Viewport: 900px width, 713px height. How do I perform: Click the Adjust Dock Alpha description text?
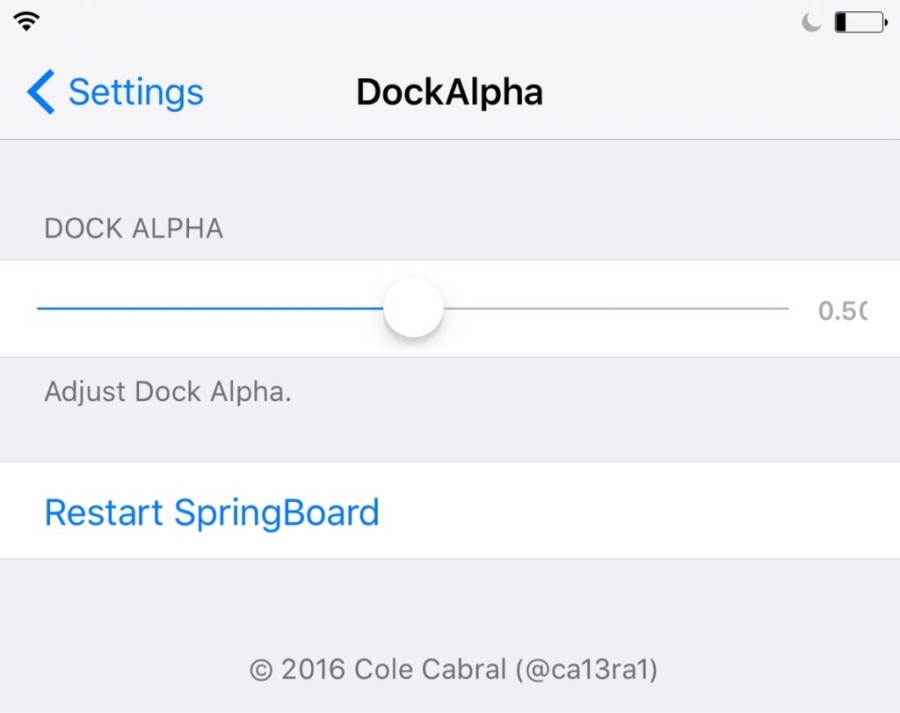pos(168,391)
